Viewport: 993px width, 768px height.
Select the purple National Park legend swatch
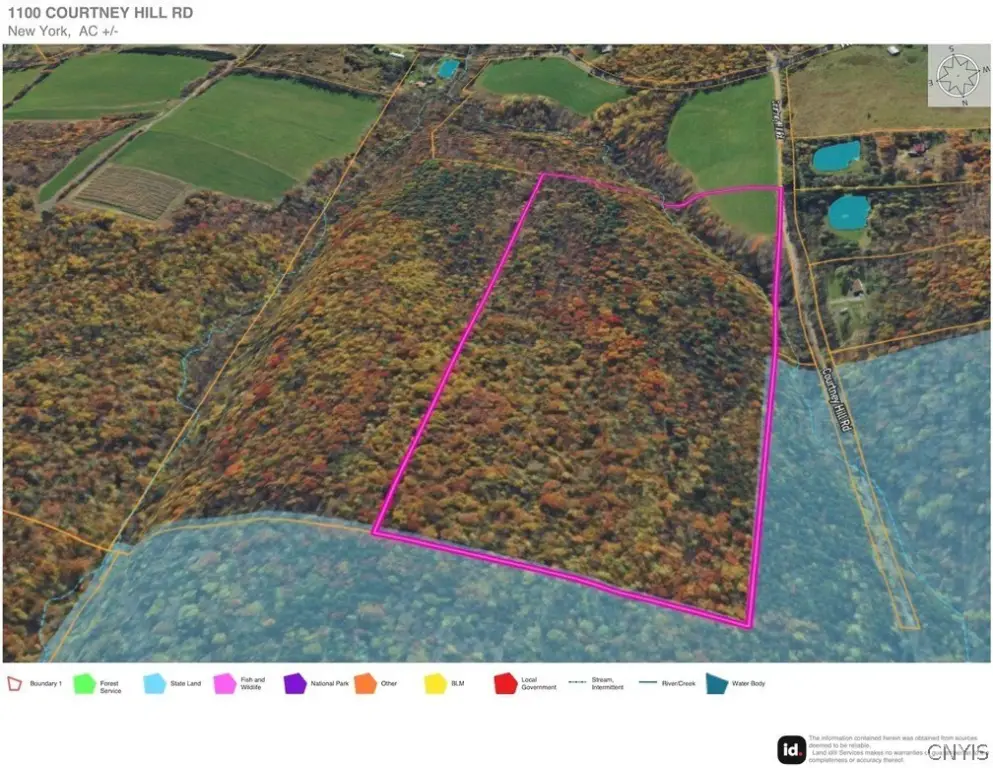coord(295,684)
